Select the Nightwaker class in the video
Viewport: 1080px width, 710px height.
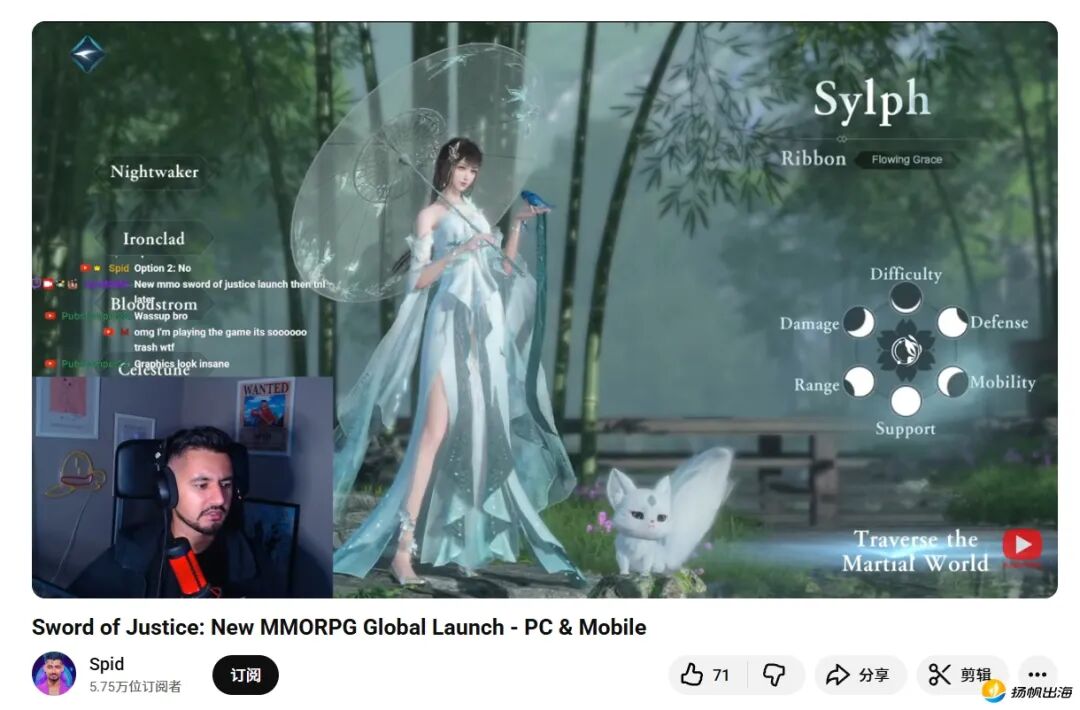(x=154, y=172)
